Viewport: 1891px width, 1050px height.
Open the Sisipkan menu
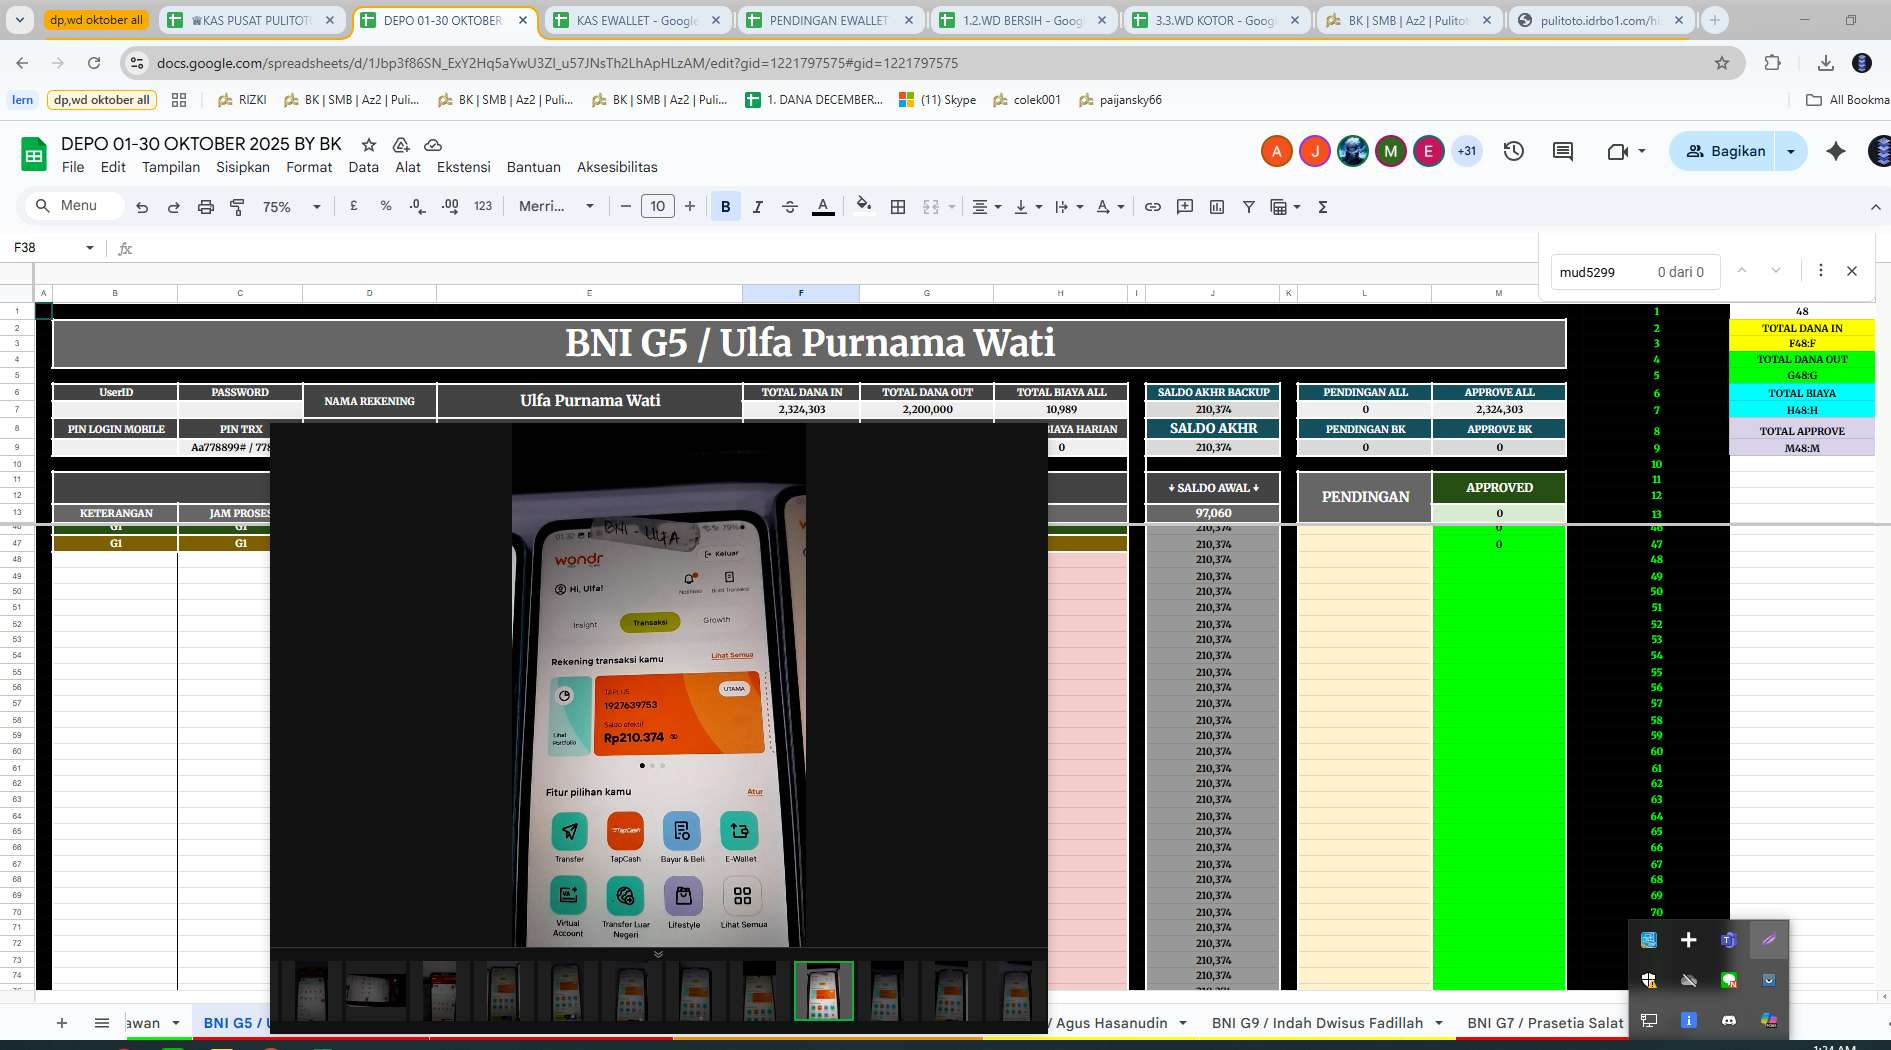(243, 167)
